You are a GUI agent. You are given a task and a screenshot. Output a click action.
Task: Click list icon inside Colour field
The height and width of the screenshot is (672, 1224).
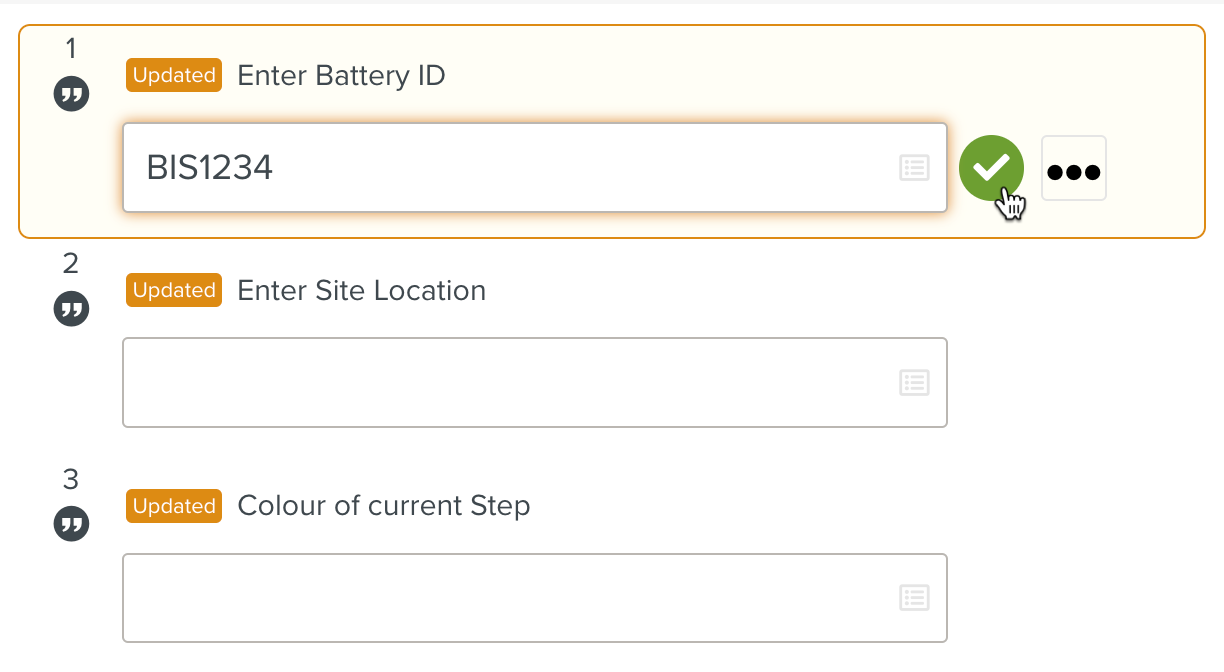click(x=914, y=598)
